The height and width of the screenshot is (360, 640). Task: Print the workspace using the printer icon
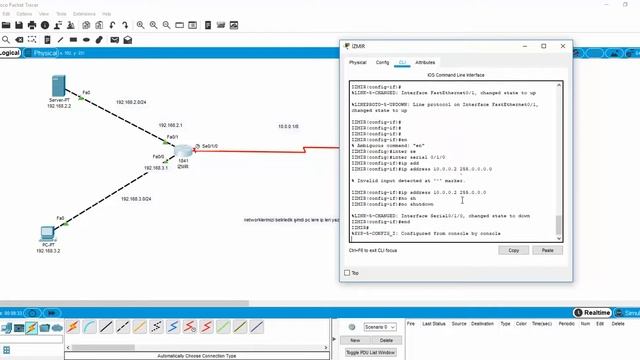(32, 25)
